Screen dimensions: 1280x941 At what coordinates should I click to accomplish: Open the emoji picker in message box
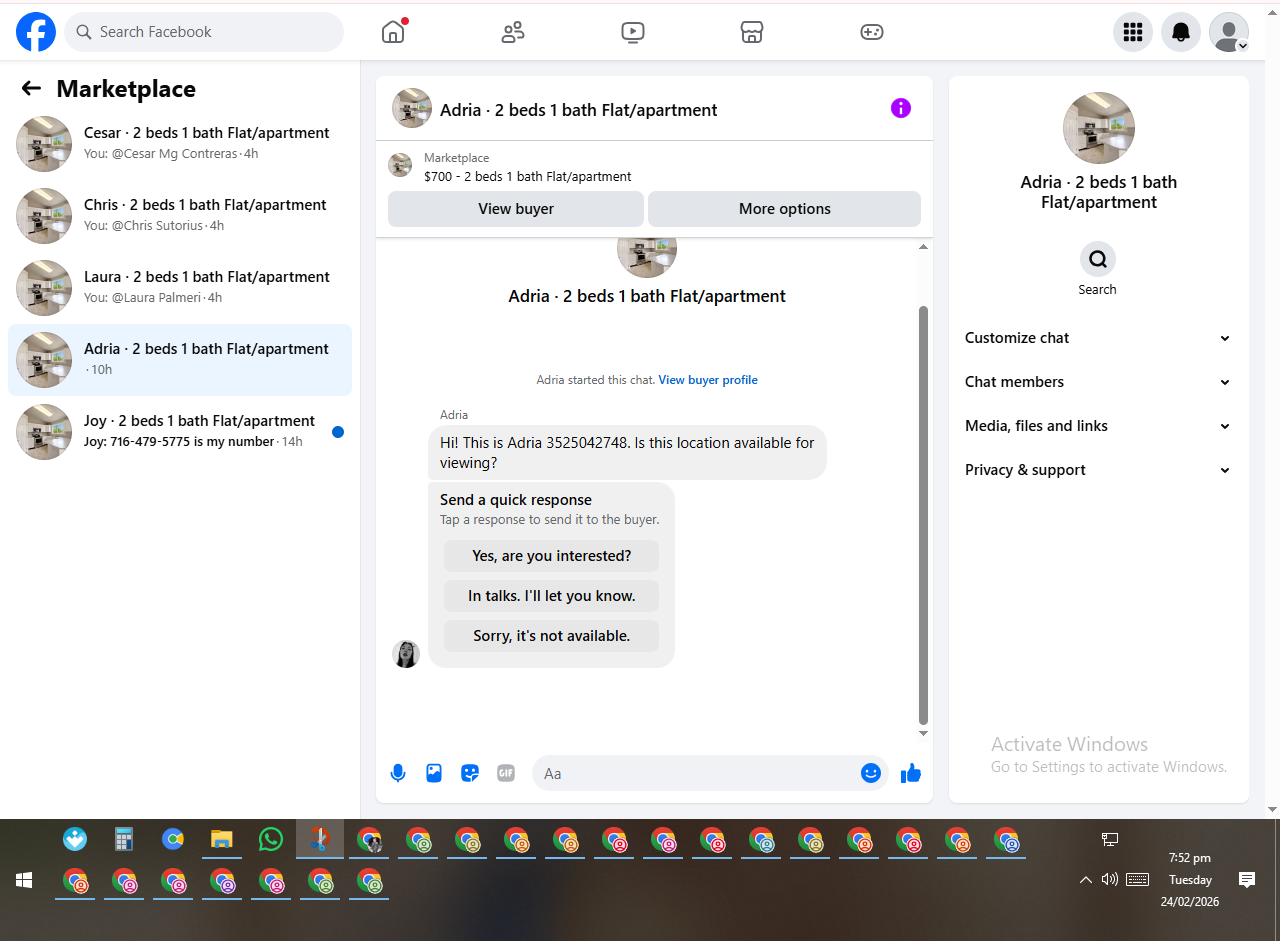(871, 773)
